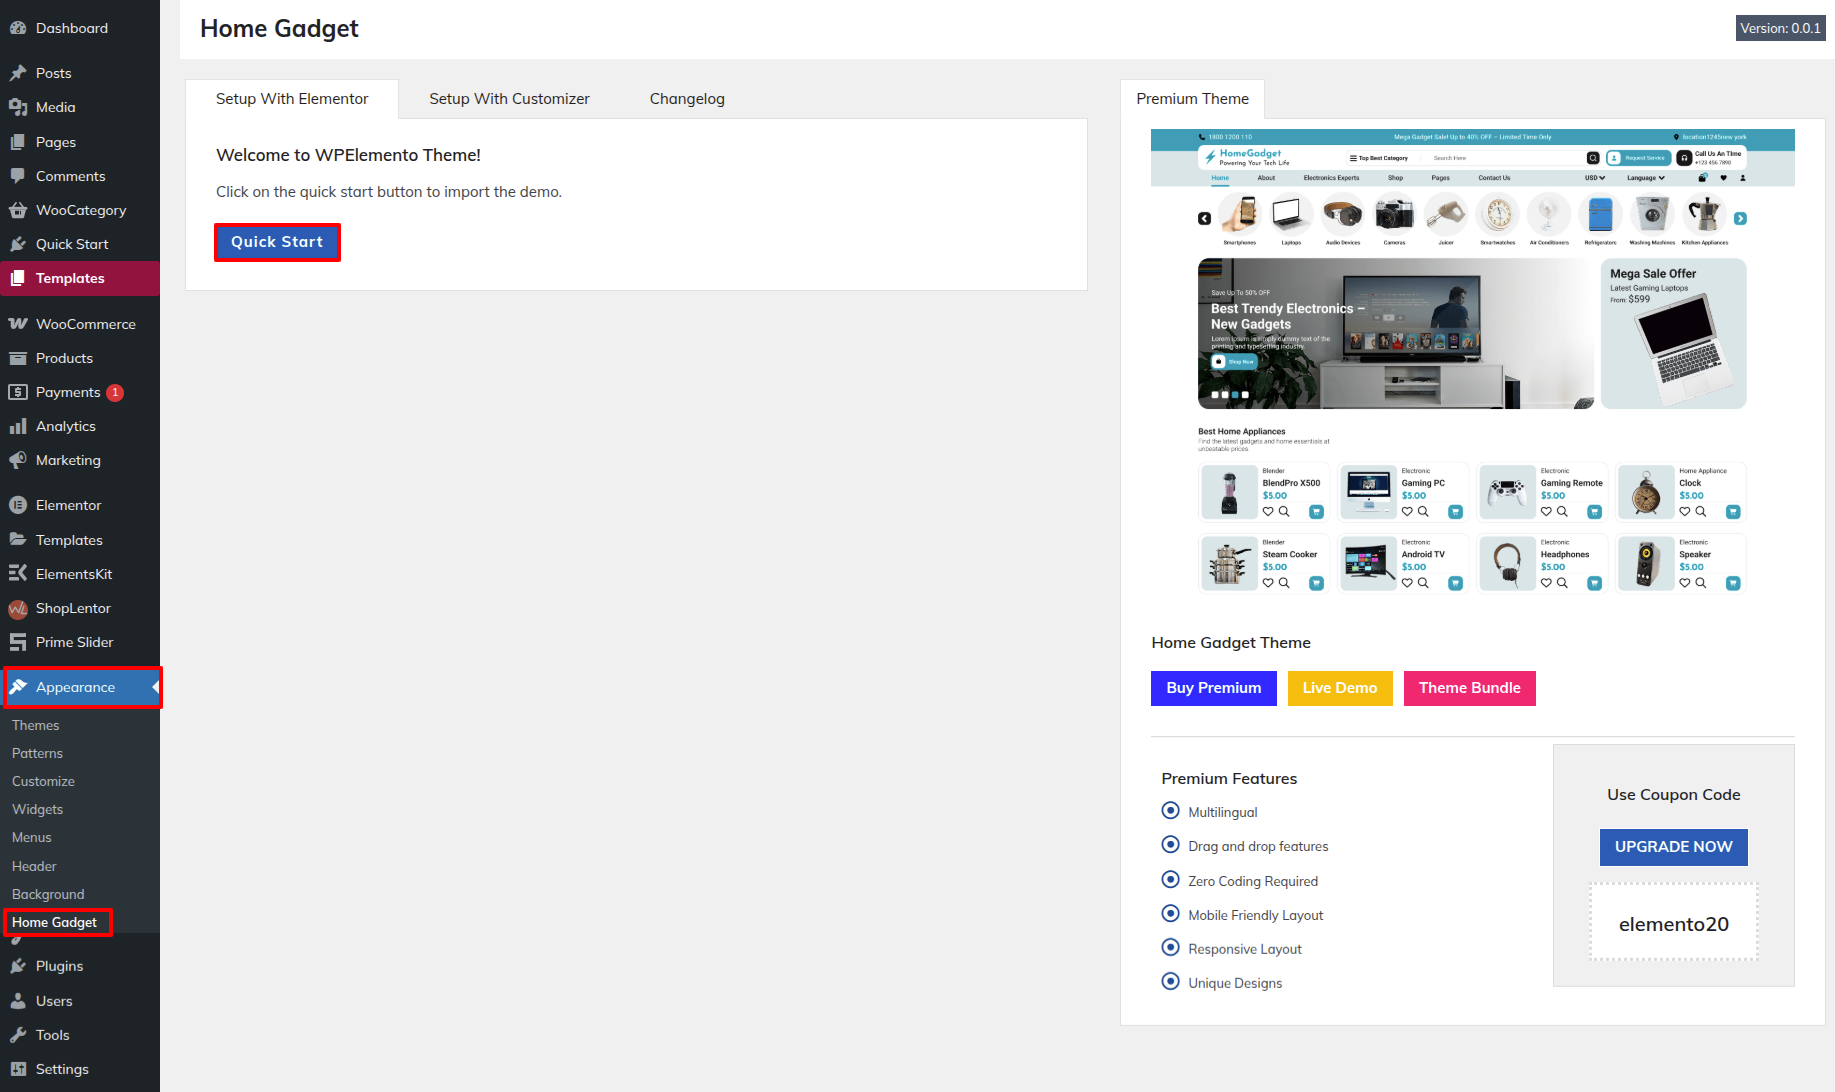This screenshot has width=1835, height=1092.
Task: Click the Dashboard gauge icon
Action: point(18,28)
